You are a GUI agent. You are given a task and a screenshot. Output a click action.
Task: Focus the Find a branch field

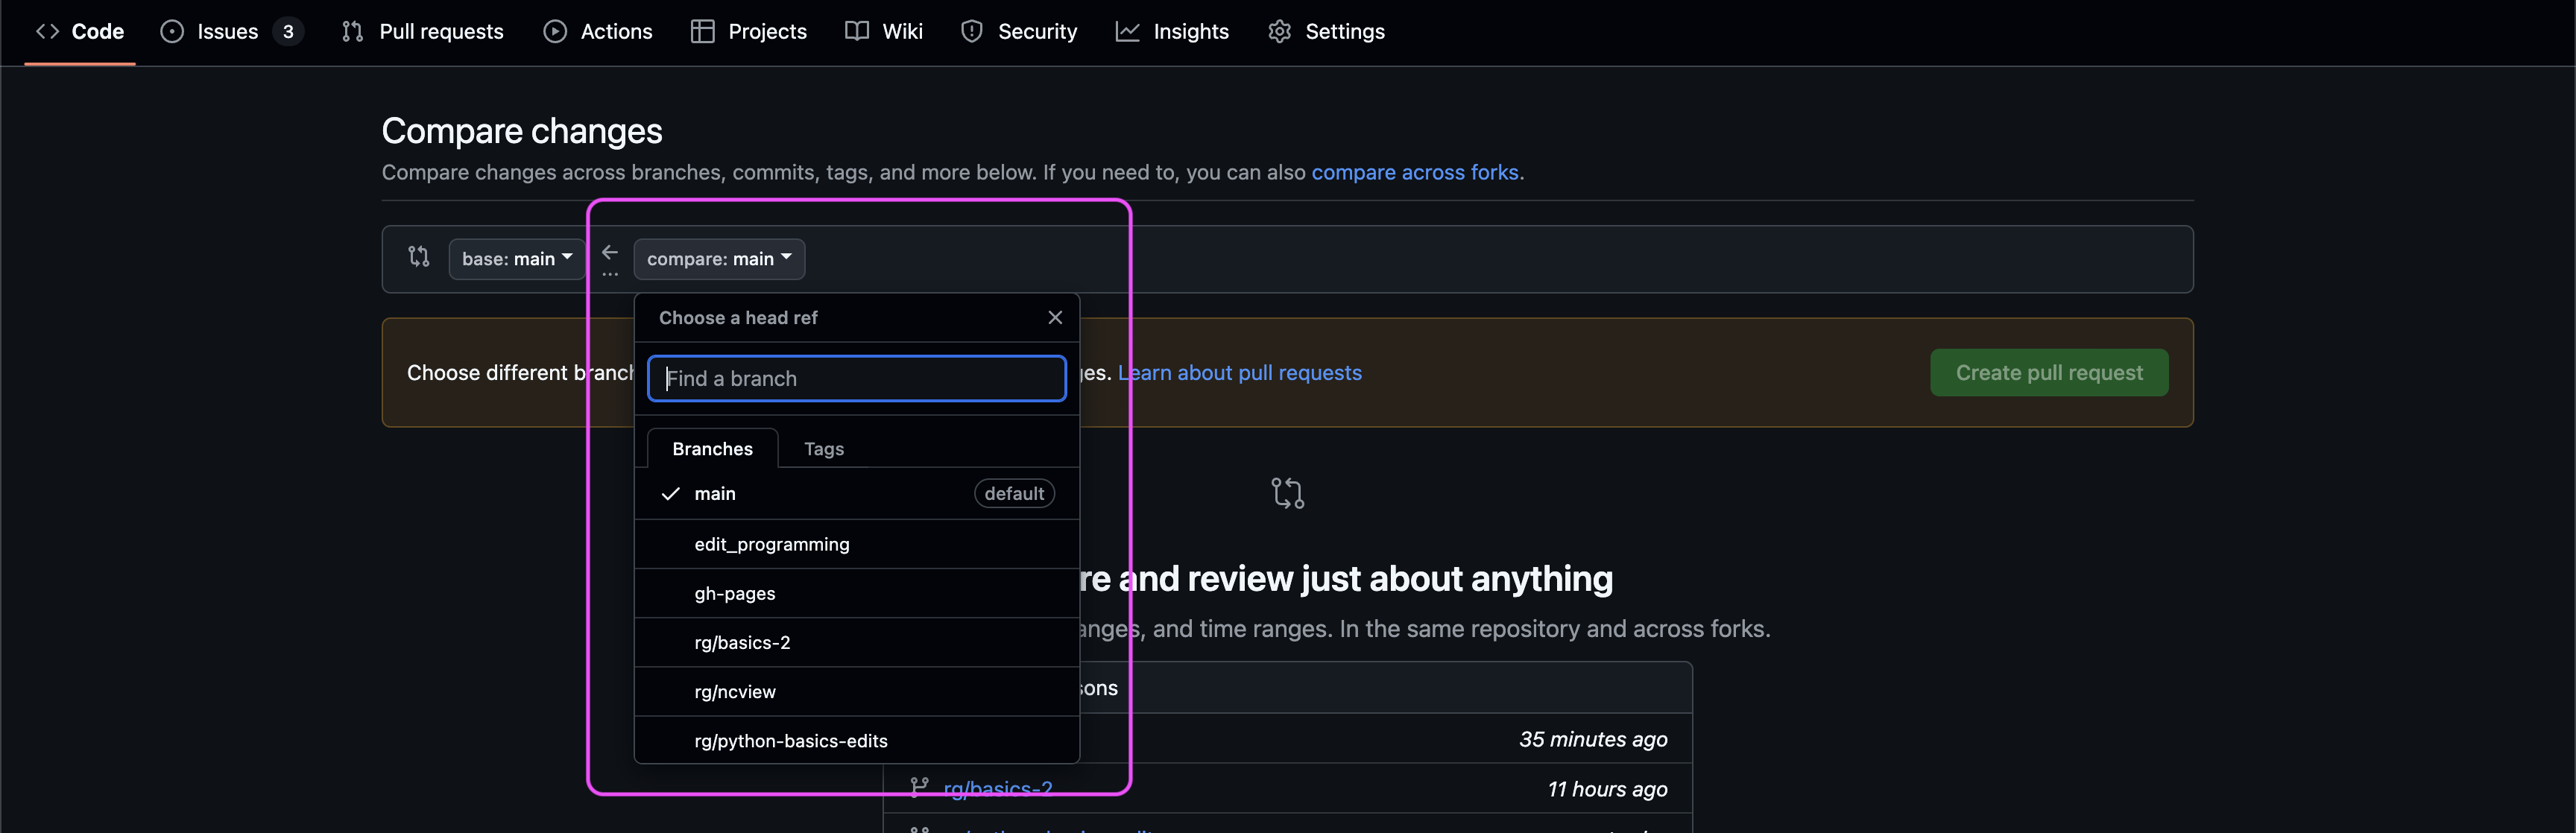(x=856, y=379)
